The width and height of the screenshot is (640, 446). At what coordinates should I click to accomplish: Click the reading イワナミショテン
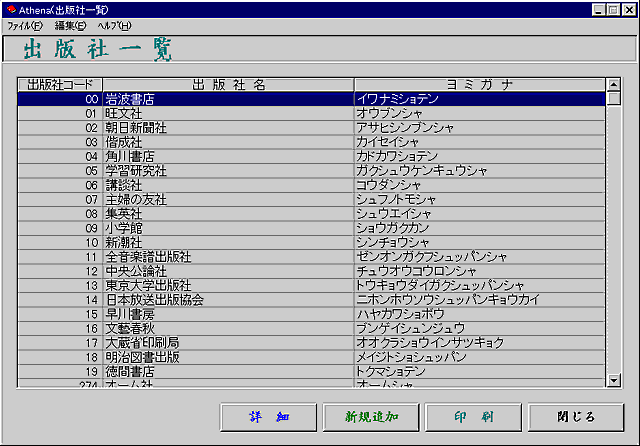(x=398, y=99)
